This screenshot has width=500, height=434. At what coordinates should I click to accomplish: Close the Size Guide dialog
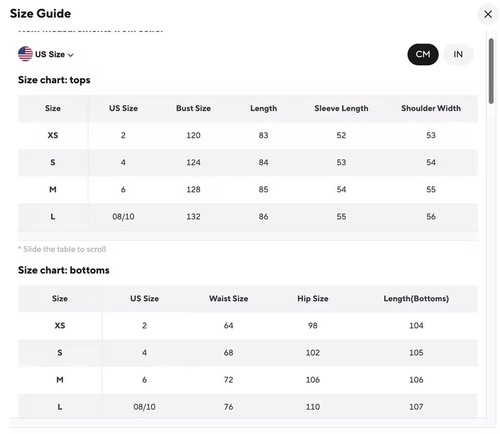pyautogui.click(x=488, y=14)
